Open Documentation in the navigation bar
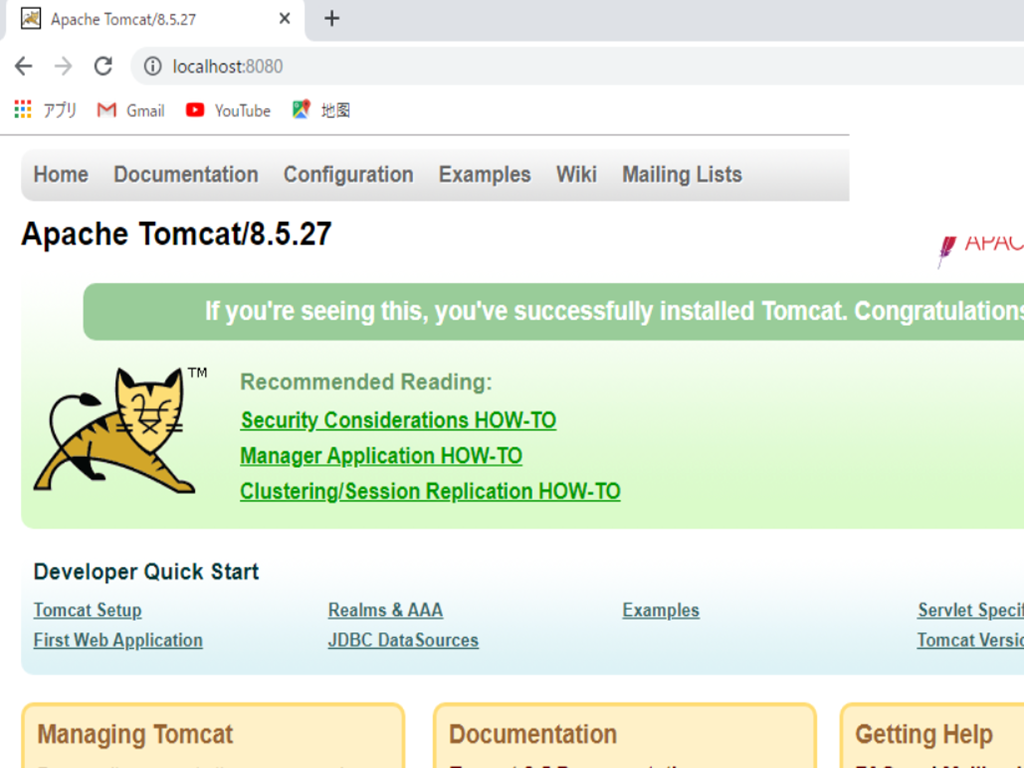 [186, 174]
